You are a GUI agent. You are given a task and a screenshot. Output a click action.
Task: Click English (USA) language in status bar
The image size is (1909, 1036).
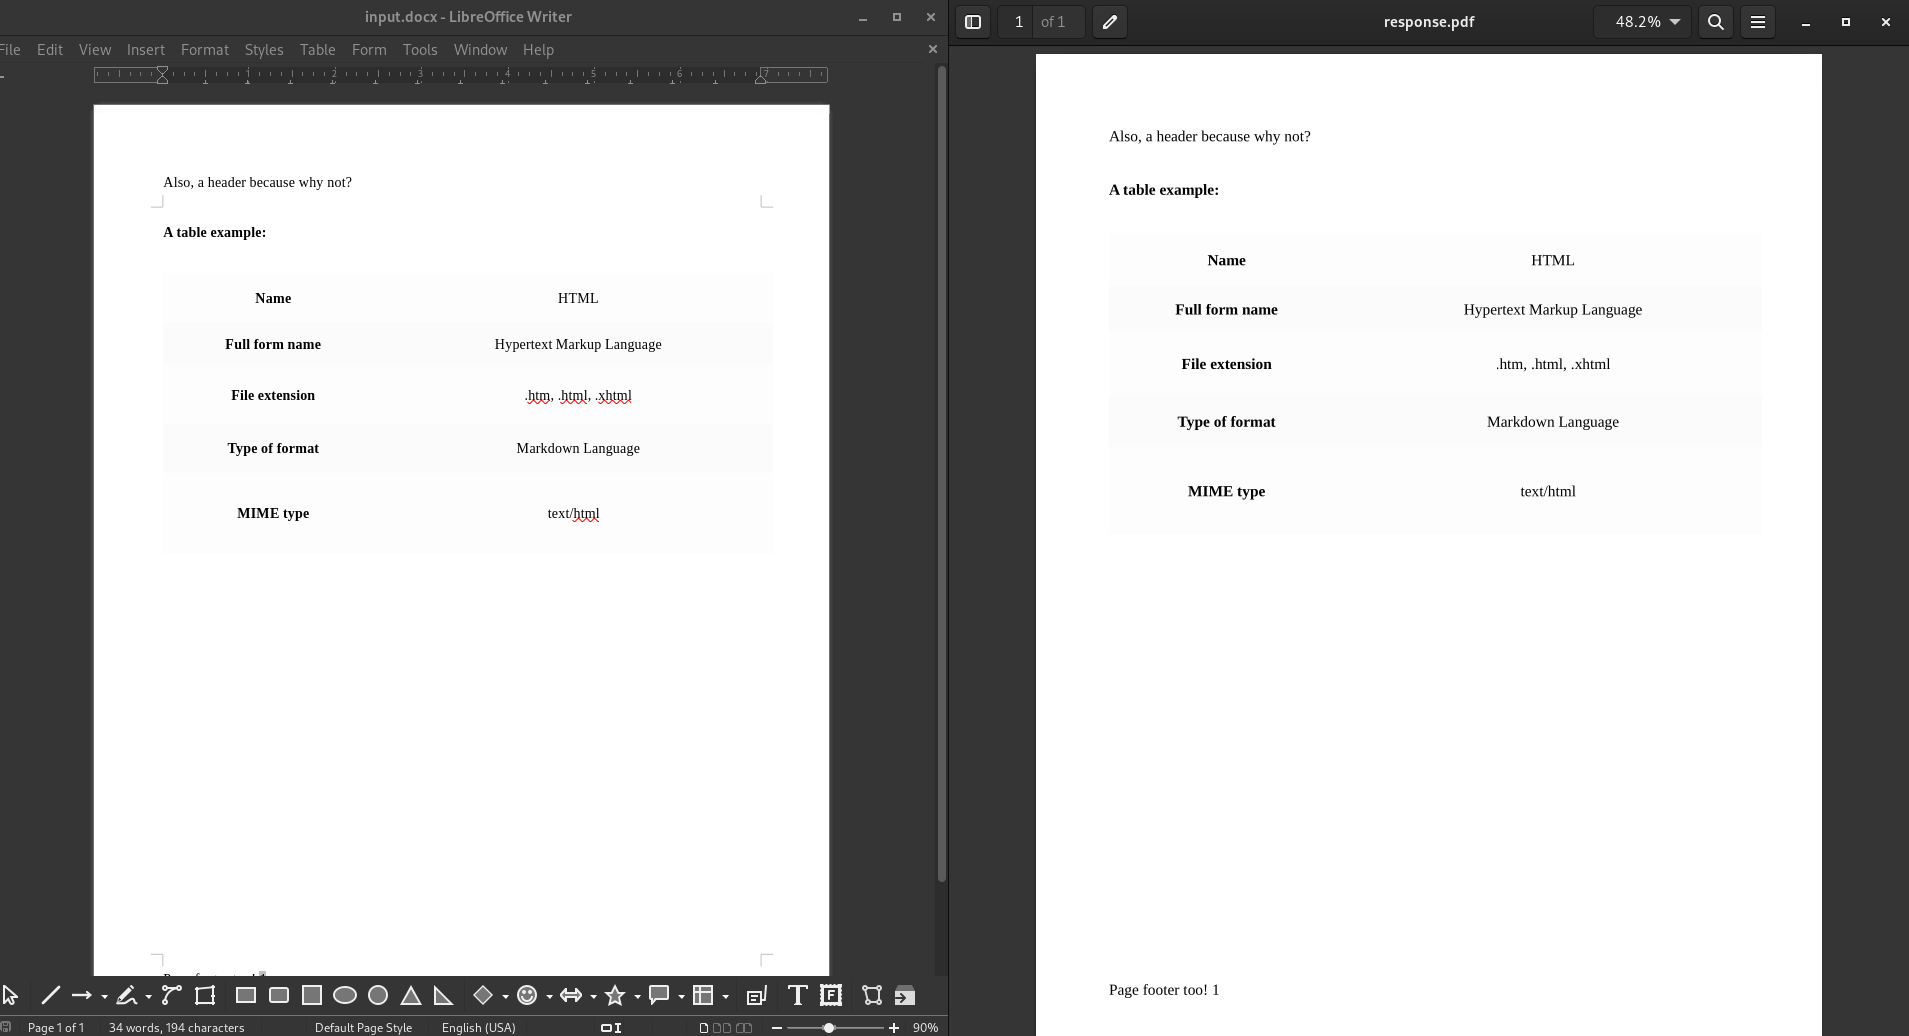[479, 1027]
